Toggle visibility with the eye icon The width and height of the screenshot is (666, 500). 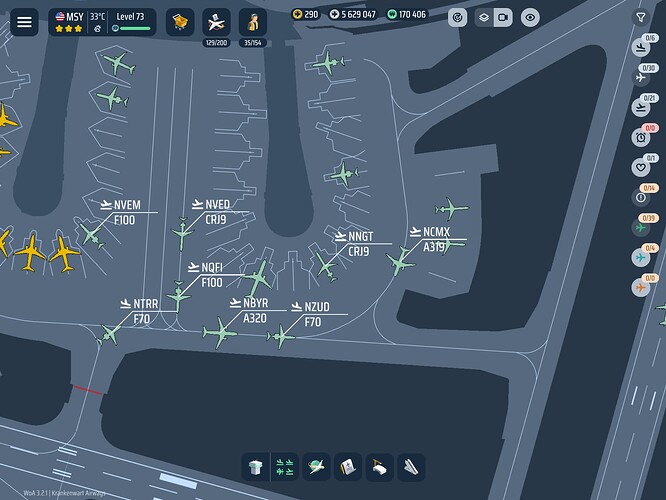point(530,17)
